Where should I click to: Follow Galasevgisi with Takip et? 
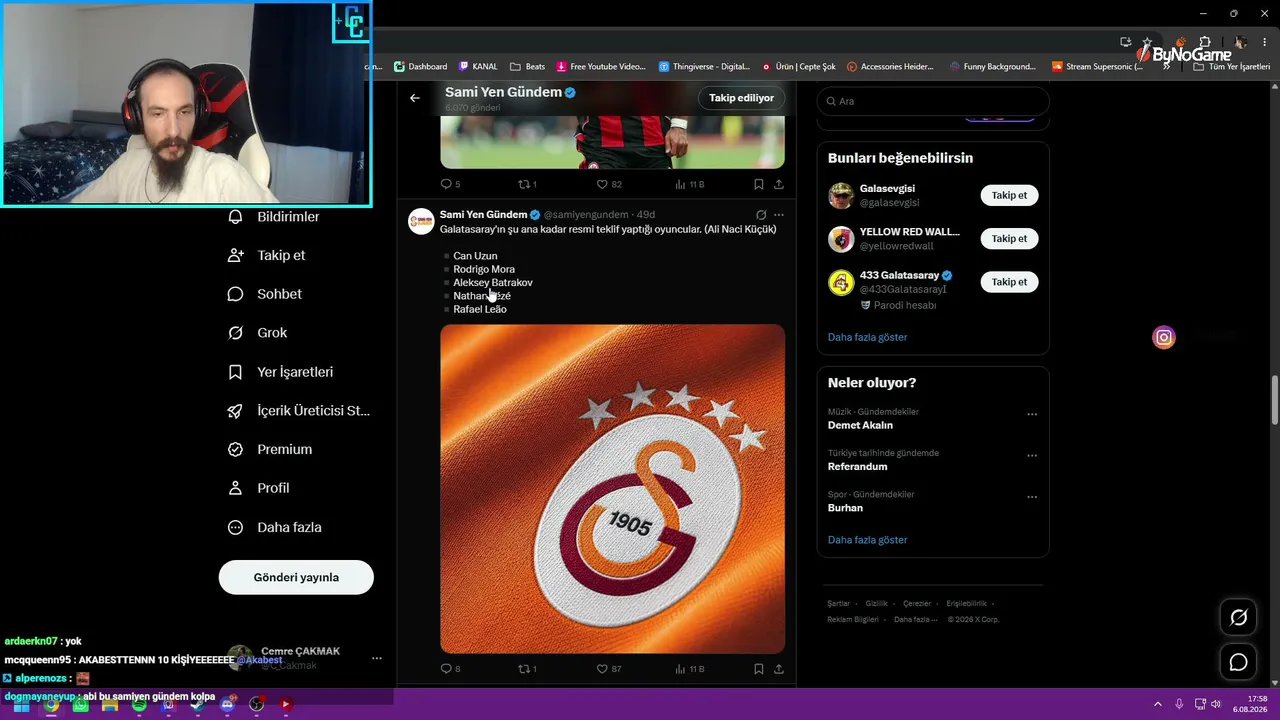[1009, 195]
